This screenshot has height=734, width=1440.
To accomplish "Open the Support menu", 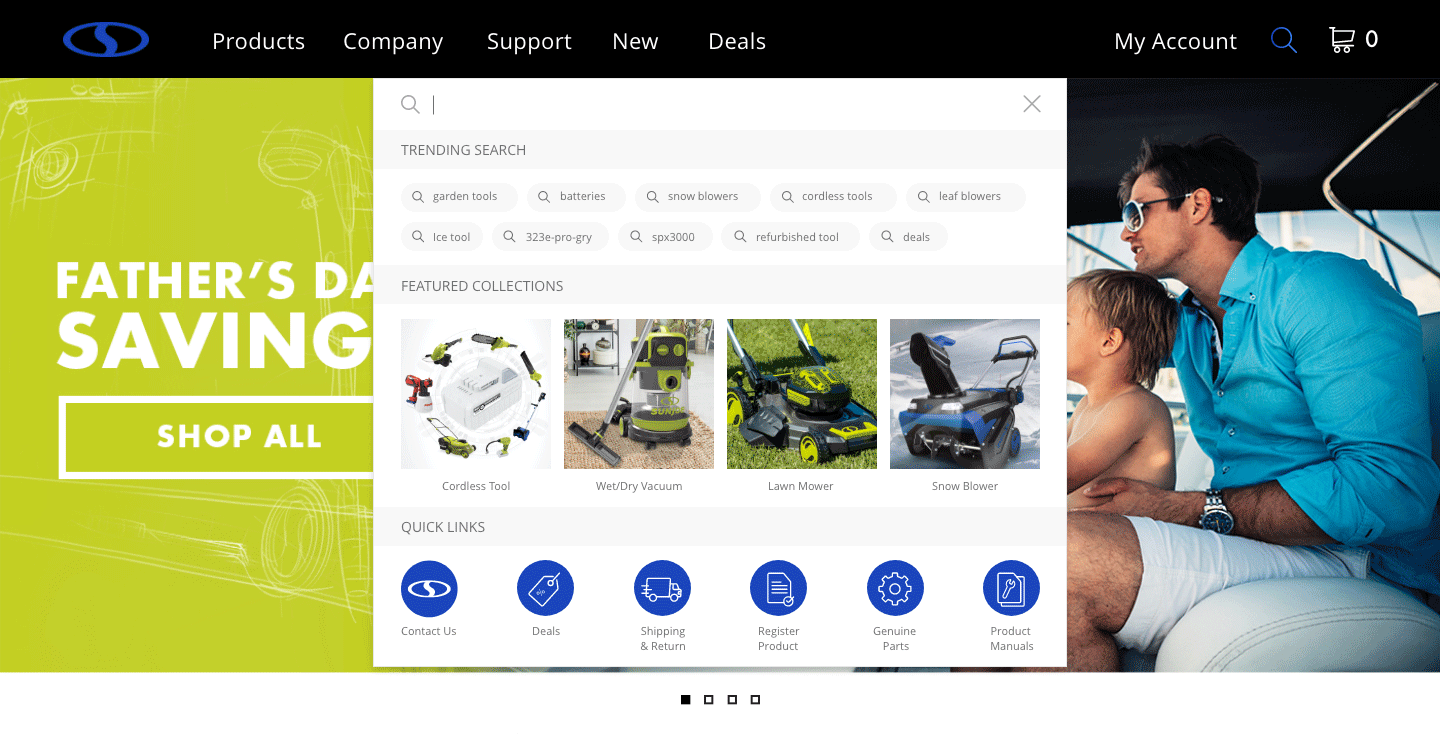I will click(x=529, y=41).
